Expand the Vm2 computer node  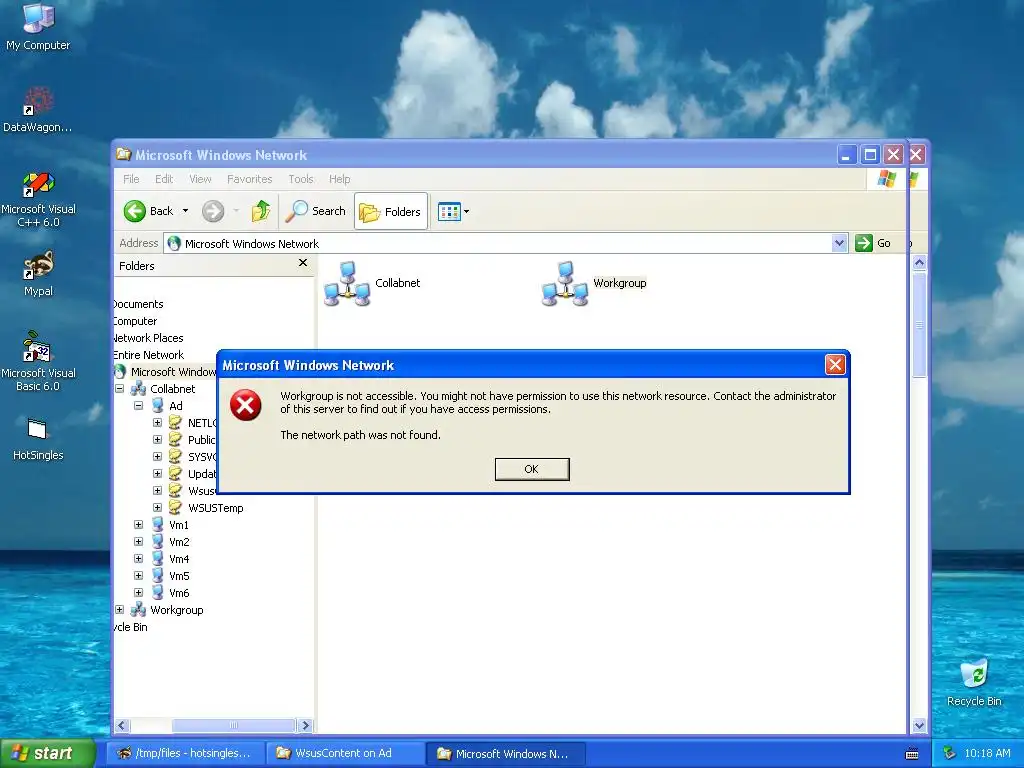[138, 541]
